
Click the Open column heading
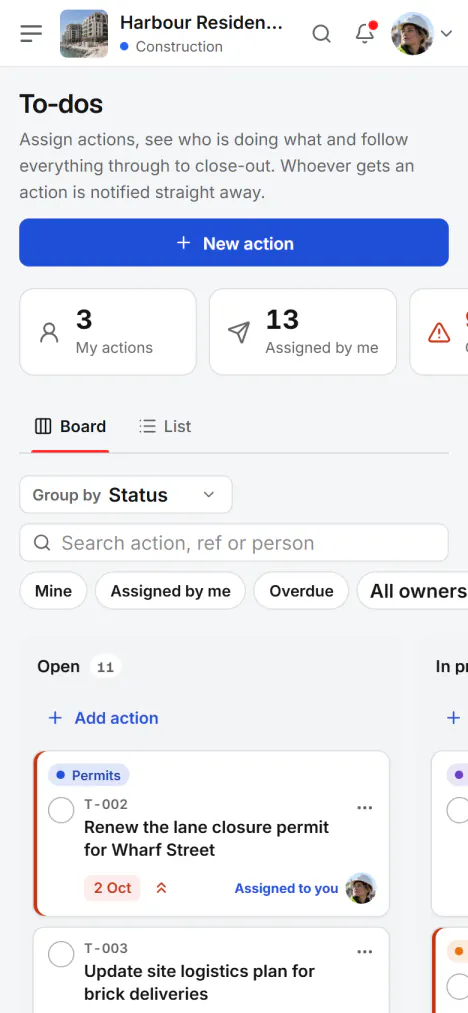coord(59,667)
